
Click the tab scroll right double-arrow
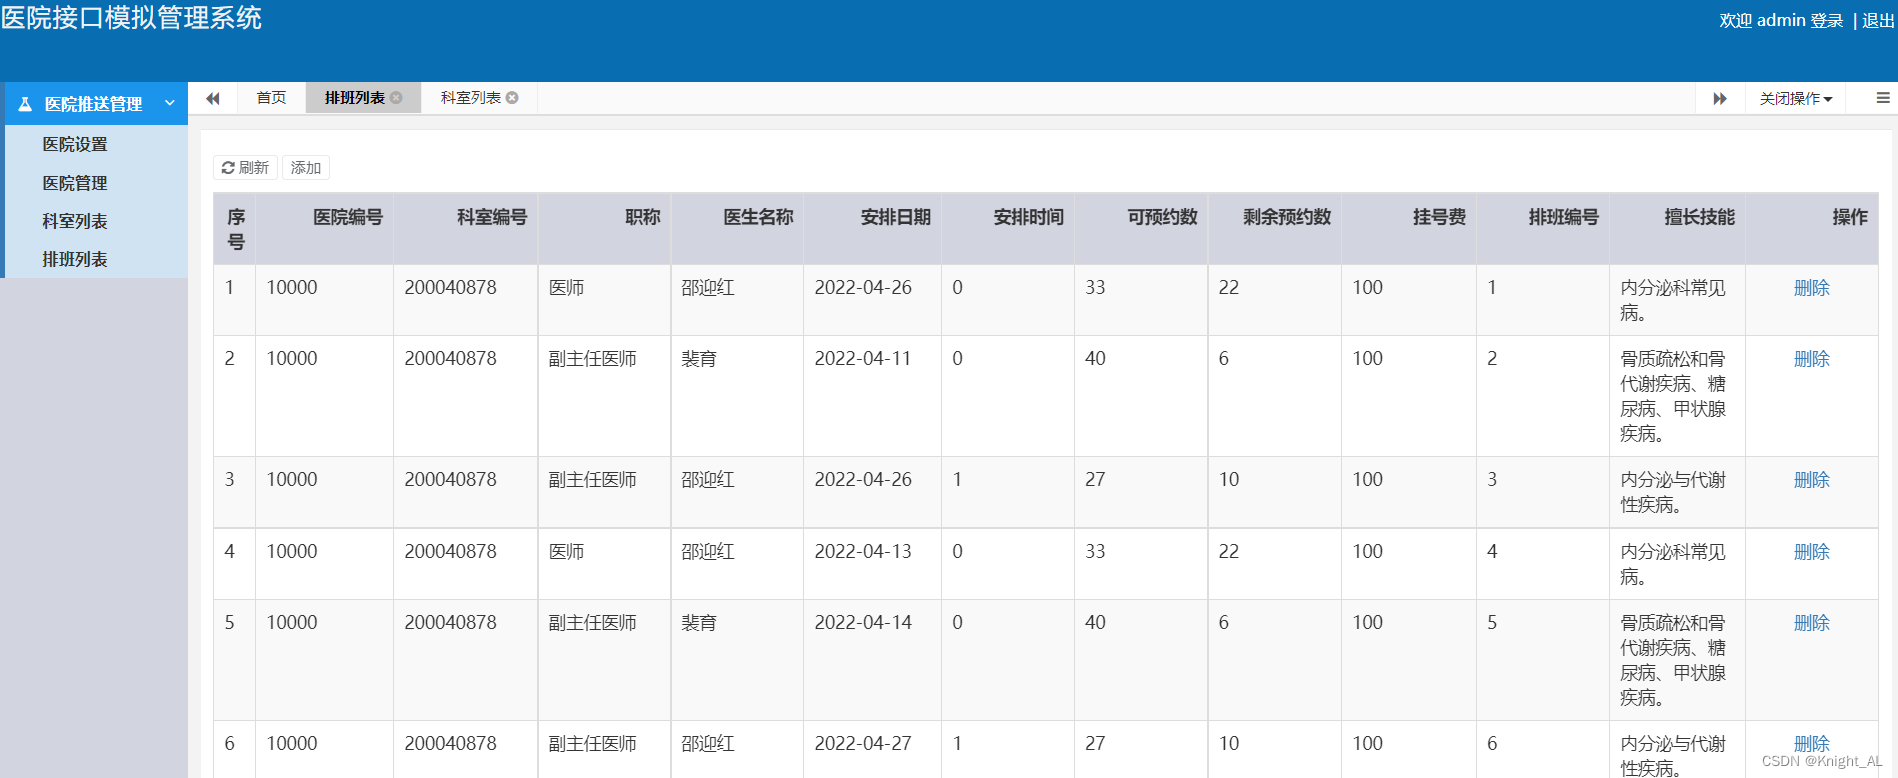pyautogui.click(x=1720, y=98)
